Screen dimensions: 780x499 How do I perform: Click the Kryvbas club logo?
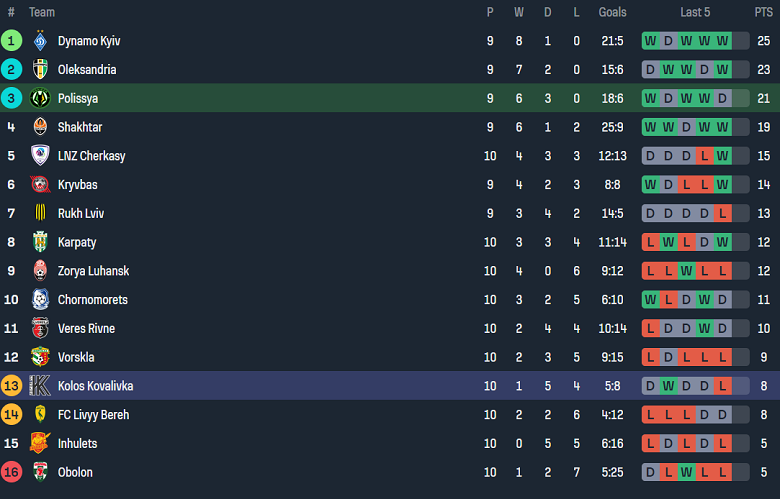tap(40, 185)
